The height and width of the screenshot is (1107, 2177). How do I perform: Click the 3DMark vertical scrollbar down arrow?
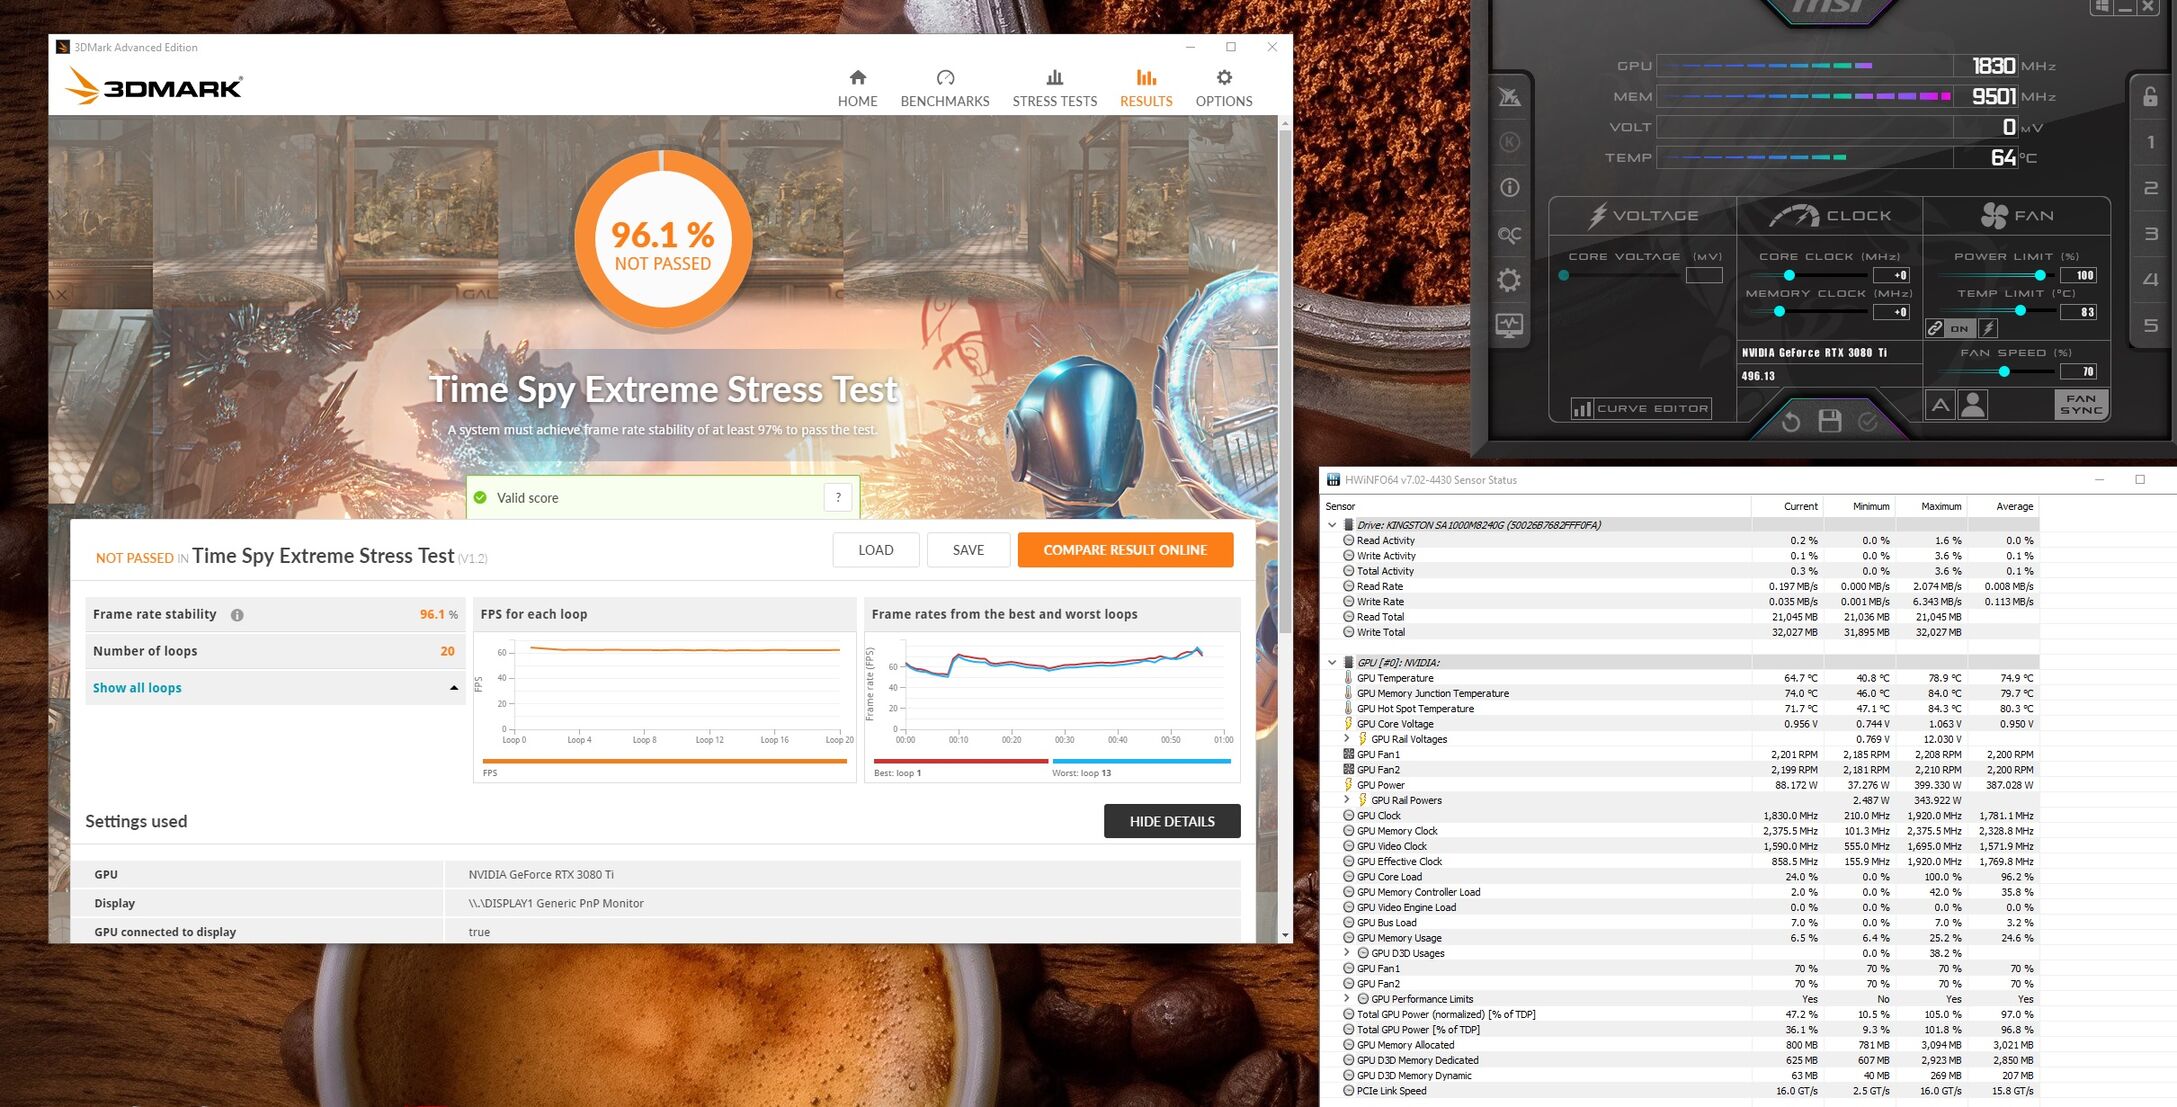pyautogui.click(x=1285, y=935)
